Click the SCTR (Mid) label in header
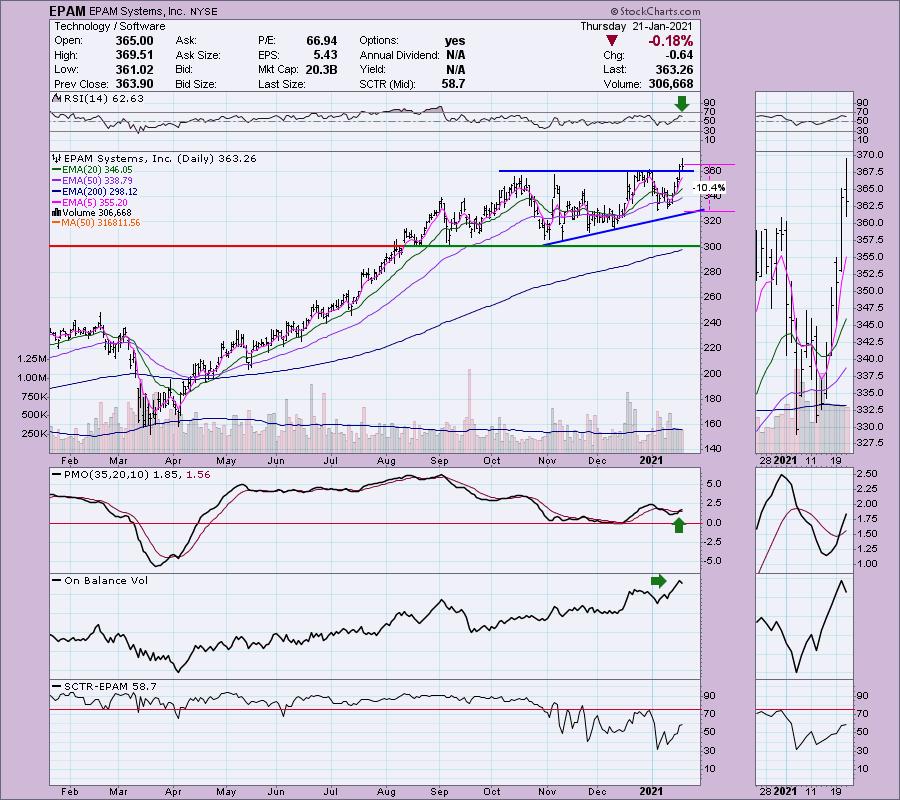This screenshot has height=800, width=900. 387,84
